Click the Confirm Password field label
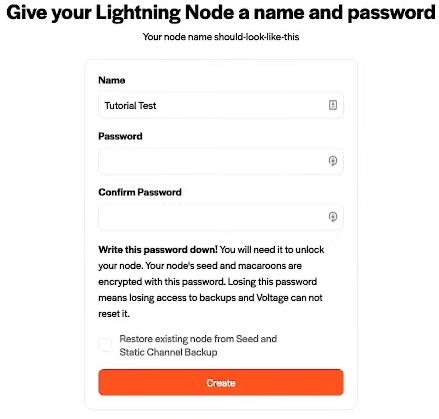The height and width of the screenshot is (419, 439). 140,192
